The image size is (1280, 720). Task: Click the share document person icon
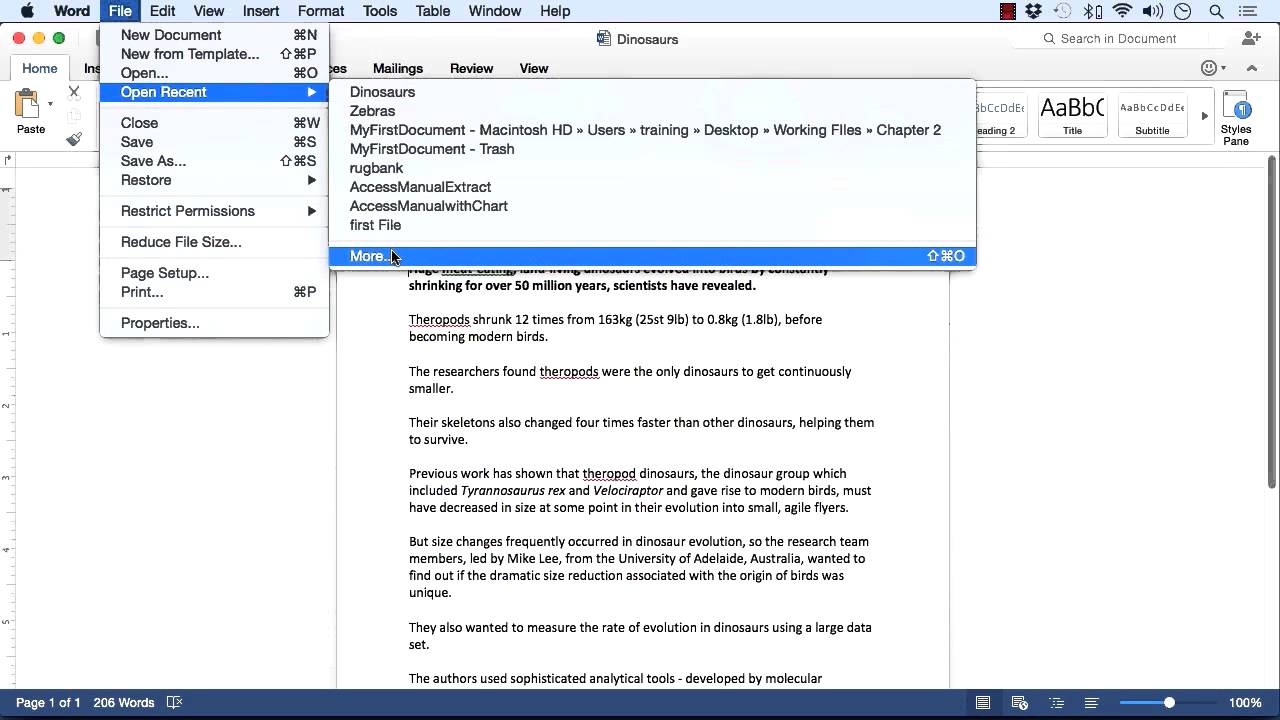pyautogui.click(x=1251, y=38)
